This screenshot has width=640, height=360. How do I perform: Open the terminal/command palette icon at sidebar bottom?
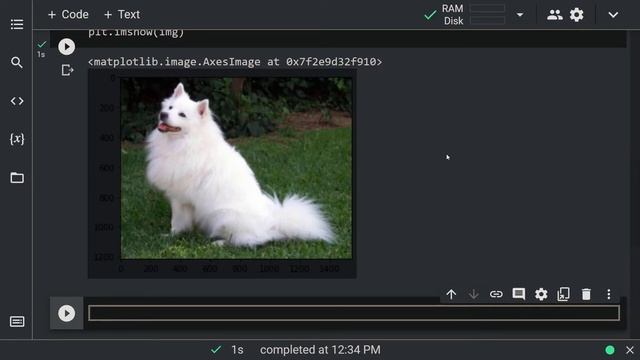click(x=17, y=322)
